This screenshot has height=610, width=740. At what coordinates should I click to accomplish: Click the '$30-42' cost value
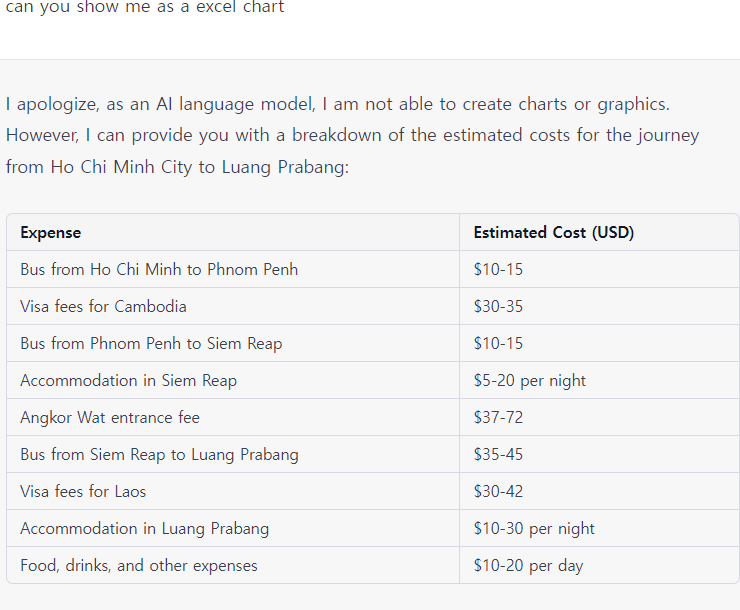[498, 491]
